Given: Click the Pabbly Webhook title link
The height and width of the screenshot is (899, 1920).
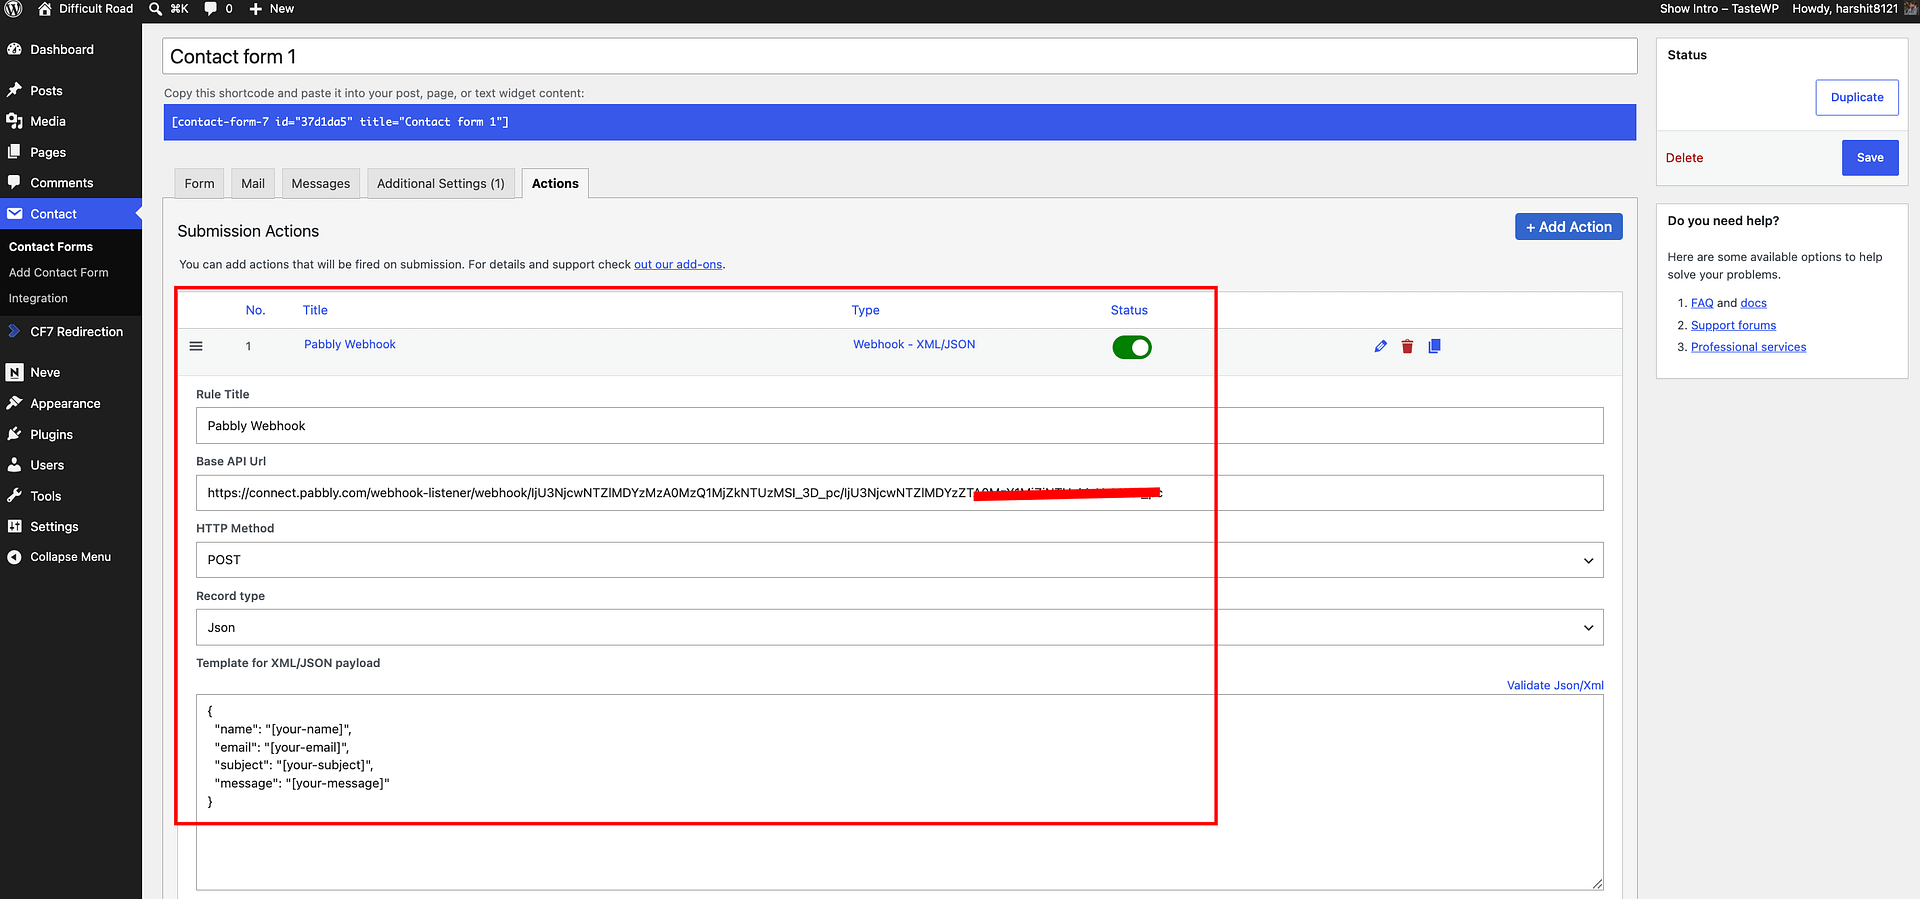Looking at the screenshot, I should 350,344.
